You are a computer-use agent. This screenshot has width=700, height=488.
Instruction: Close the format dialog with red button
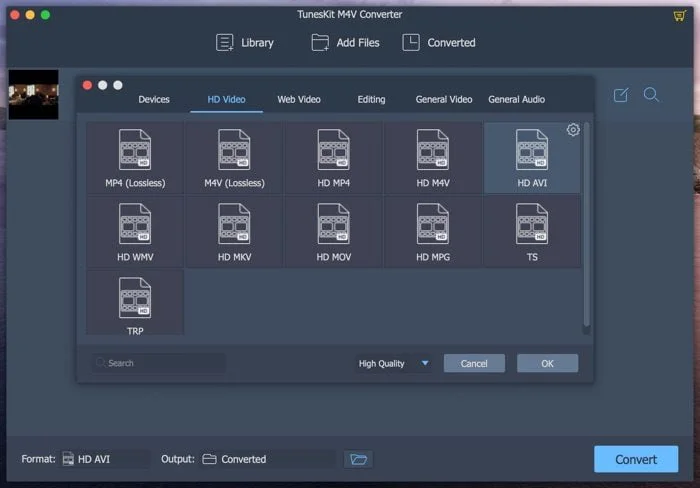[88, 85]
